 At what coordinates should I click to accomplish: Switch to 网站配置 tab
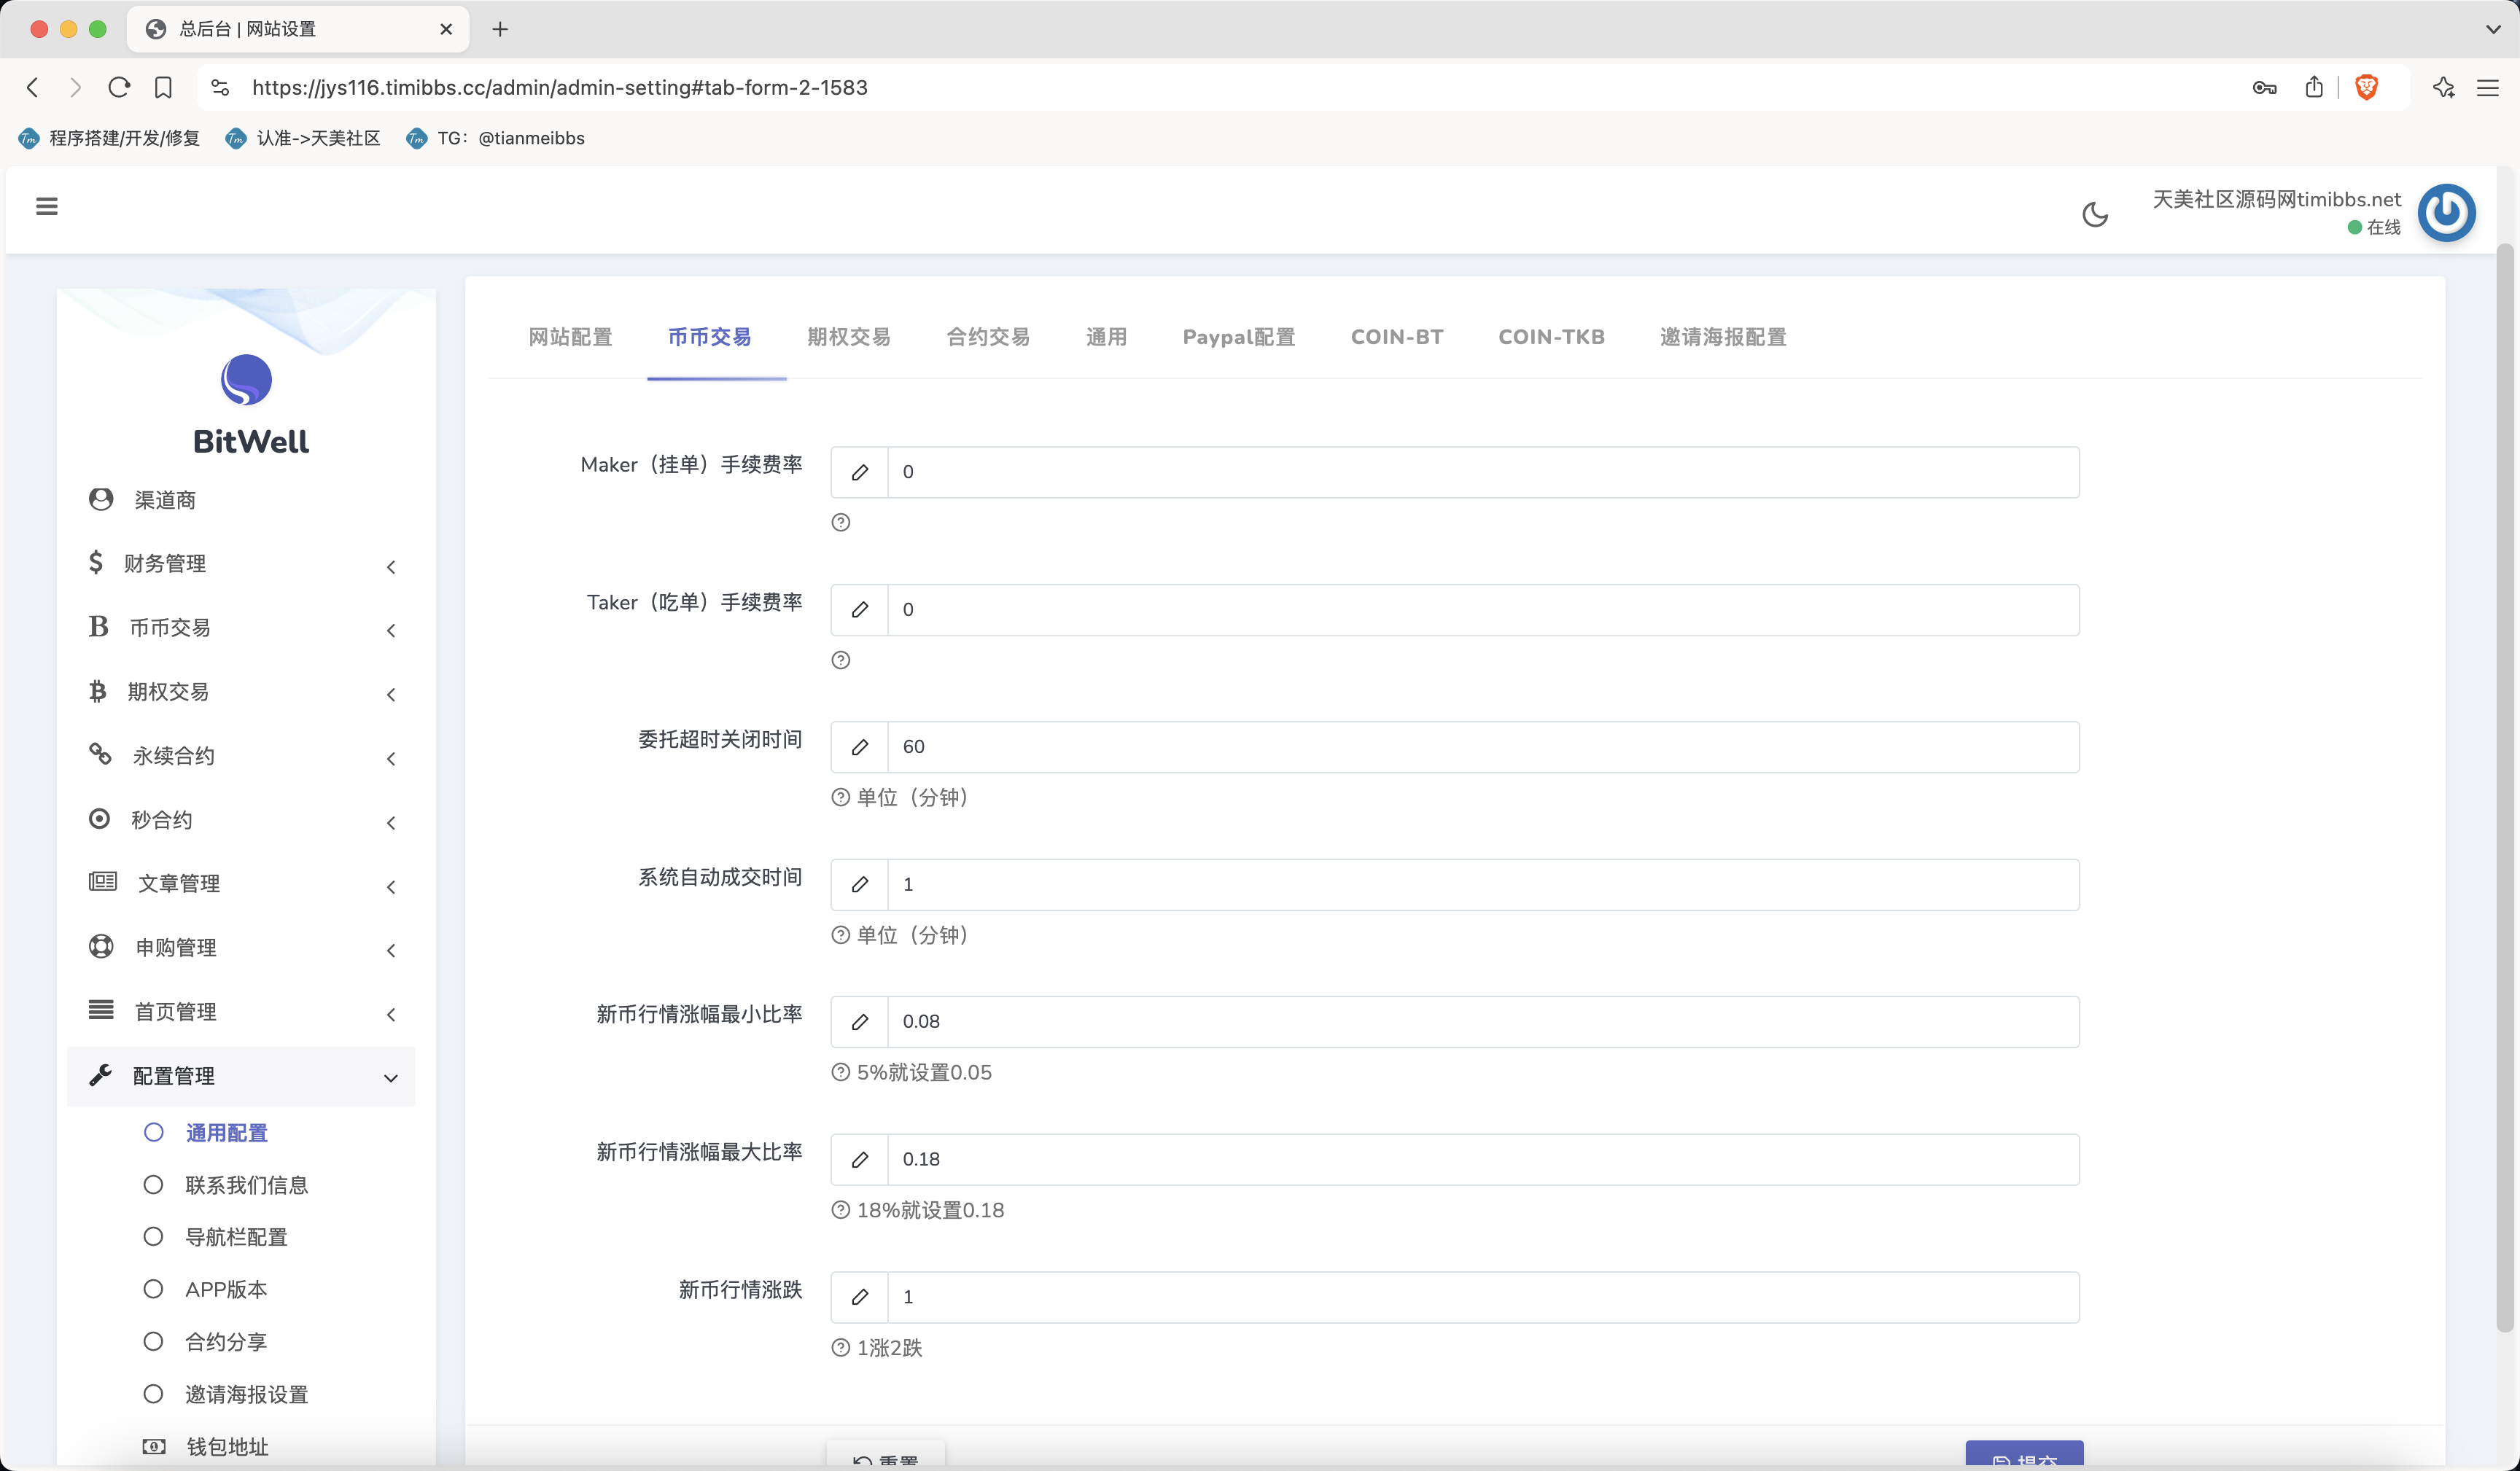pyautogui.click(x=570, y=338)
